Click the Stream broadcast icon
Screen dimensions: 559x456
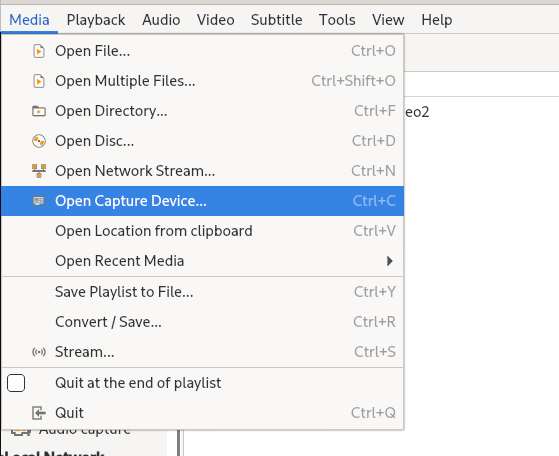coord(39,352)
